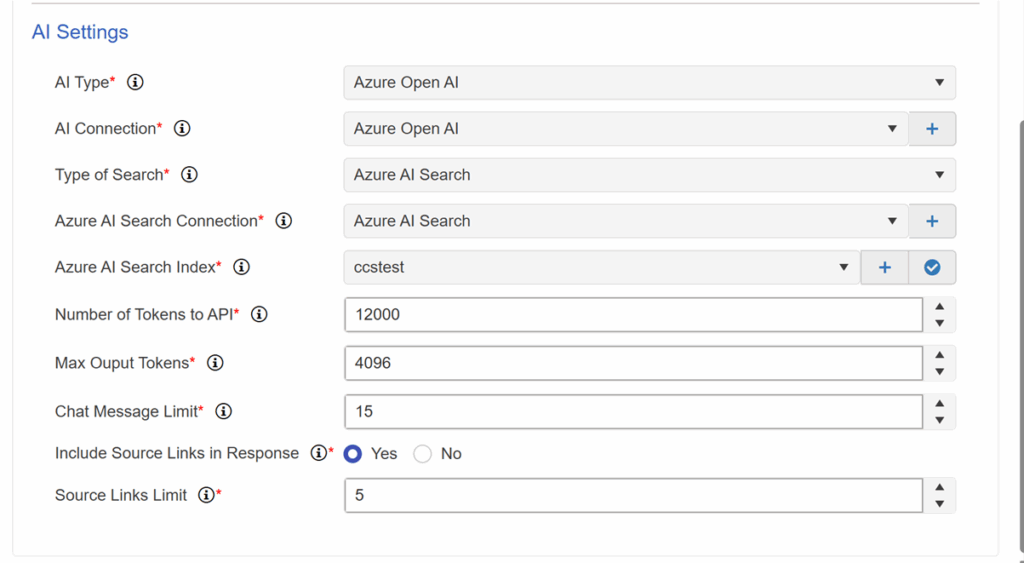Select No for Include Source Links
Image resolution: width=1024 pixels, height=563 pixels.
423,454
